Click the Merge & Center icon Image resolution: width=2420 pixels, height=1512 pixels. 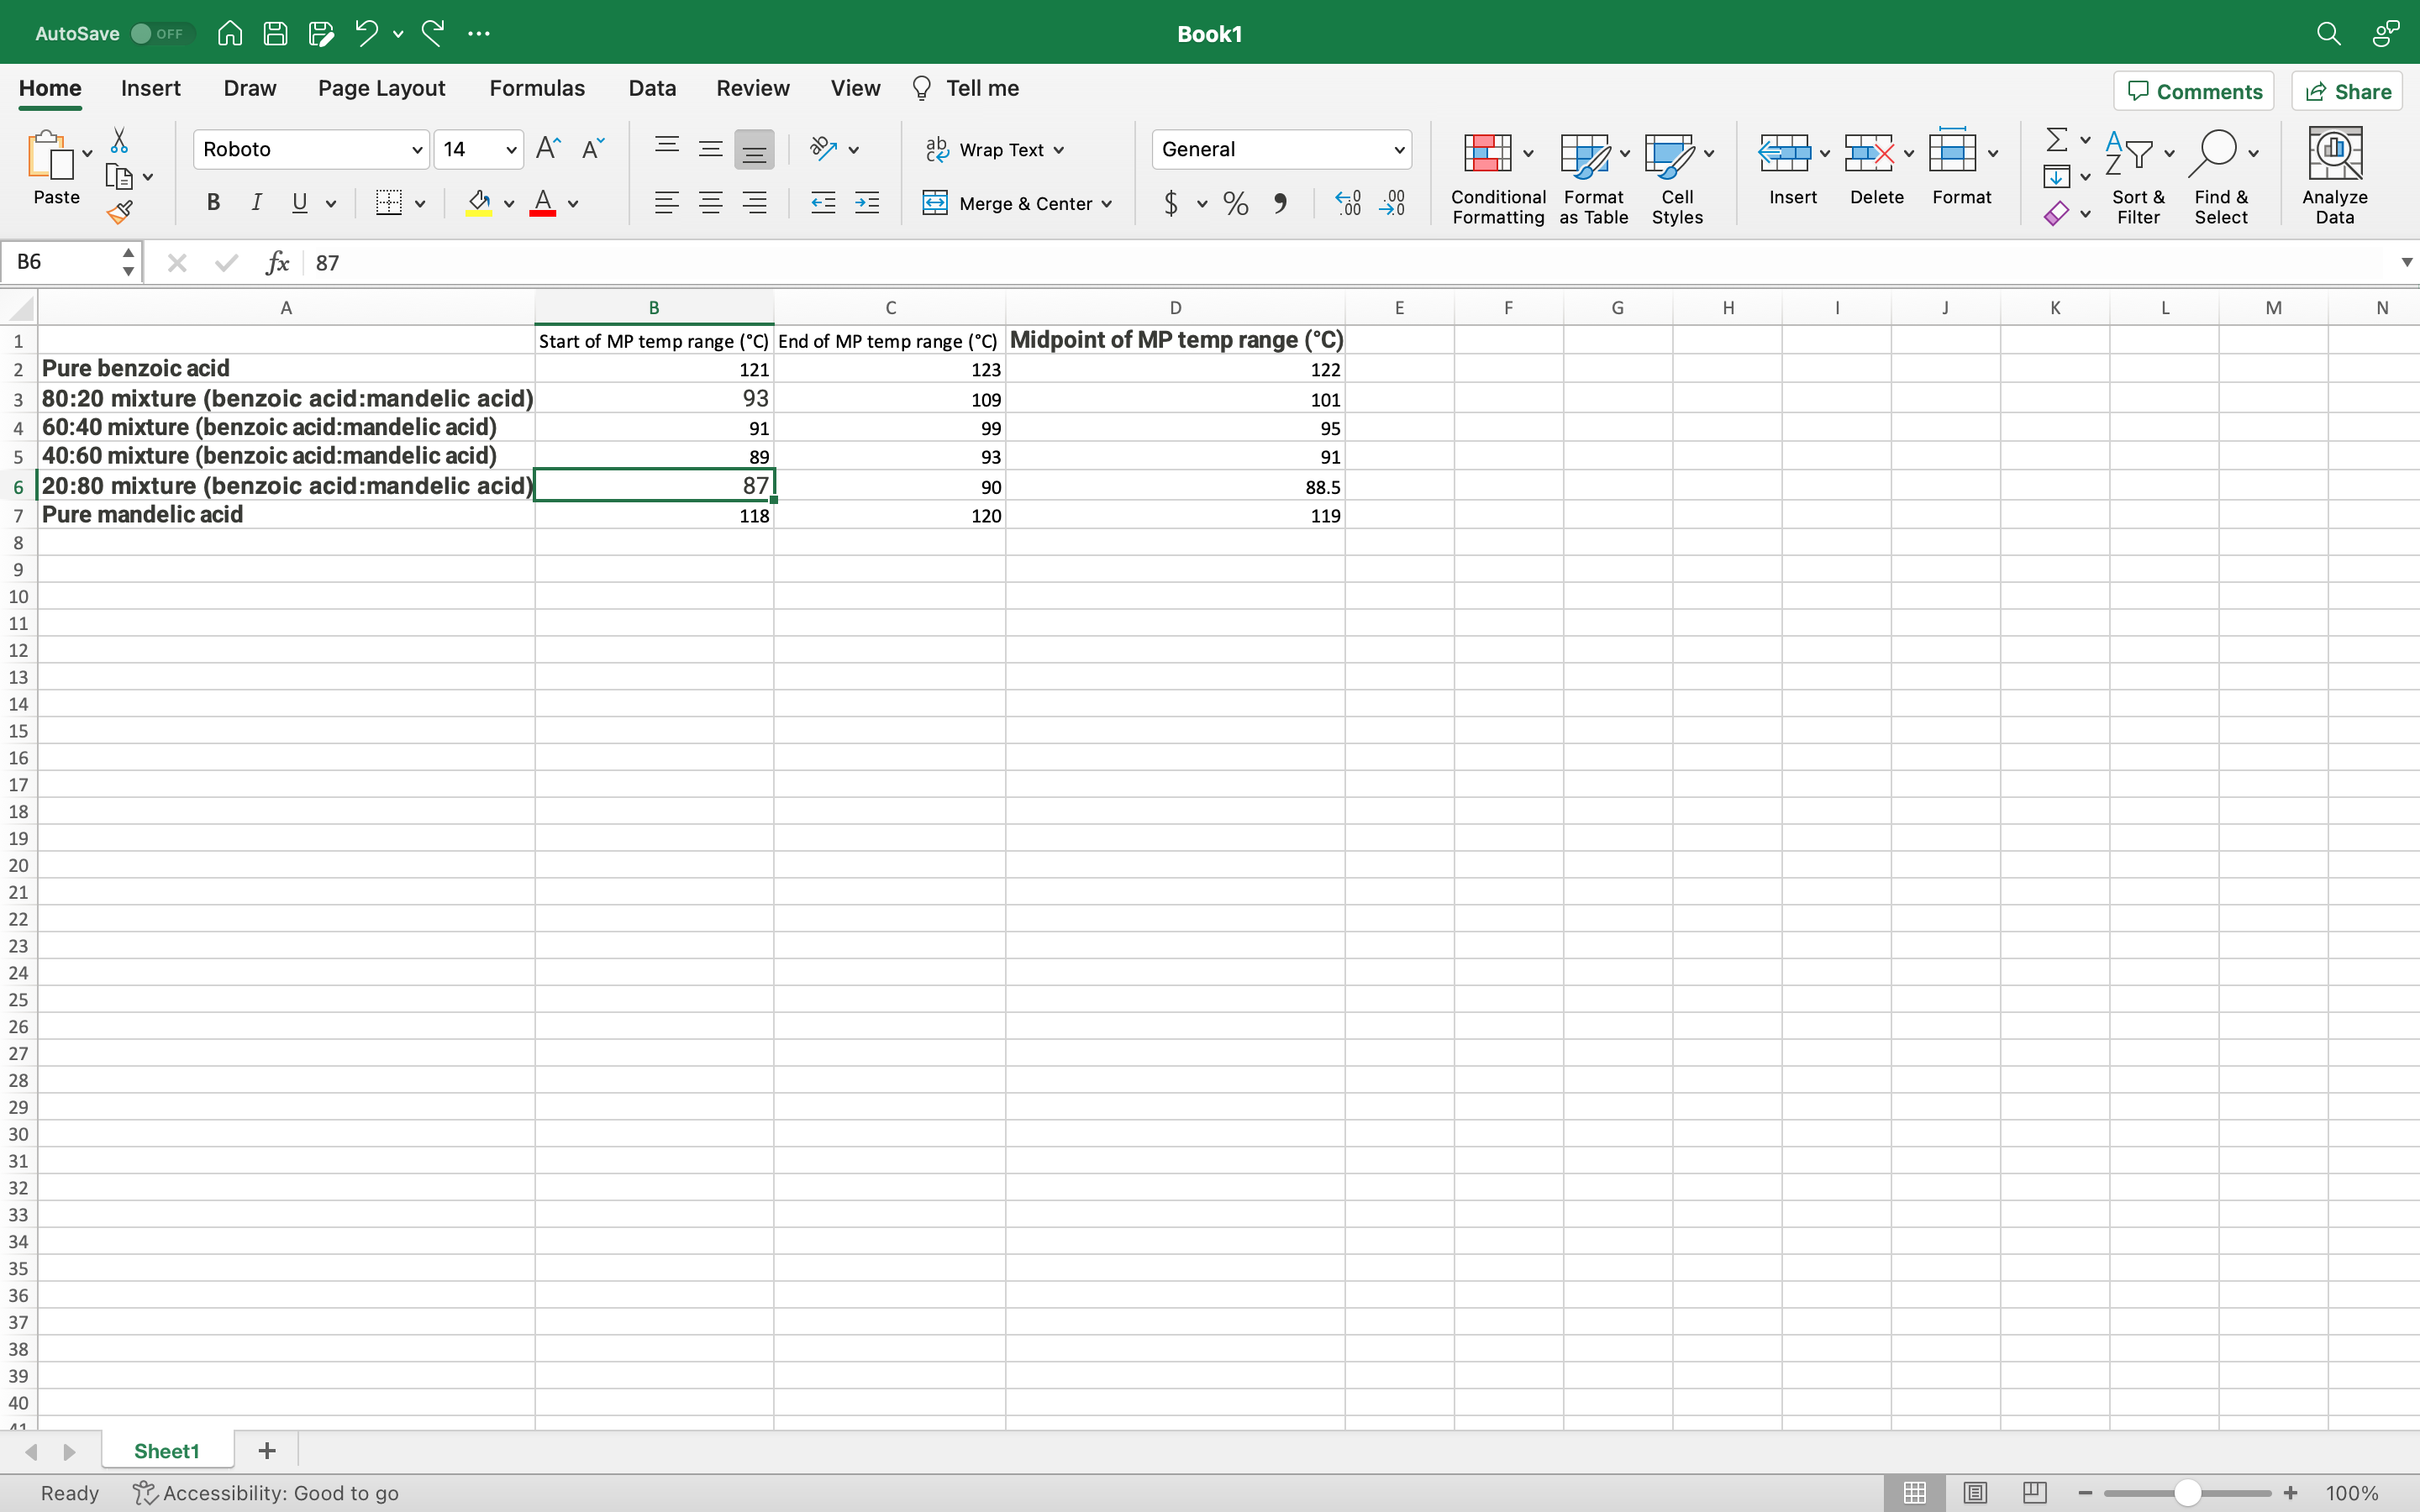(935, 203)
